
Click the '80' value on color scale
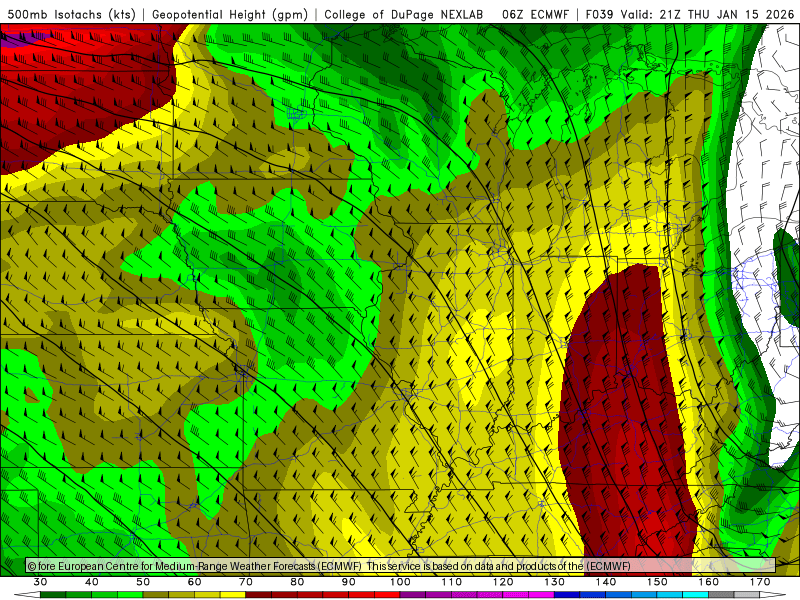click(x=297, y=582)
